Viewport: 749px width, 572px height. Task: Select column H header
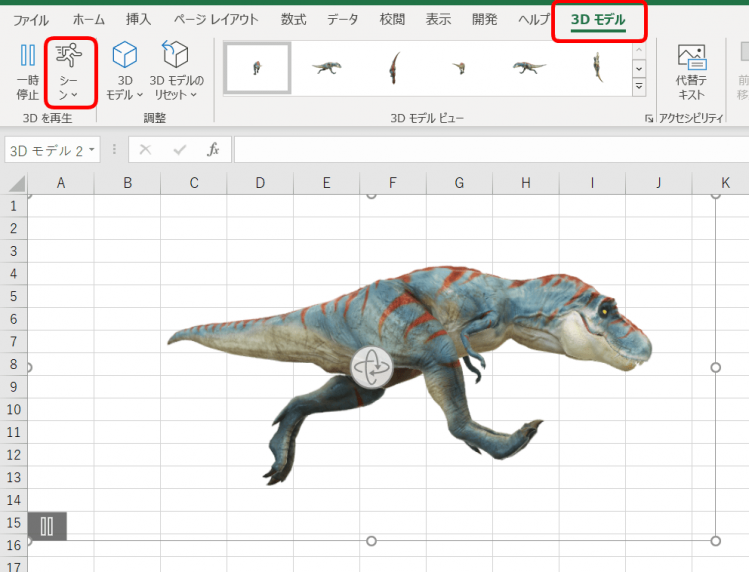pyautogui.click(x=525, y=183)
